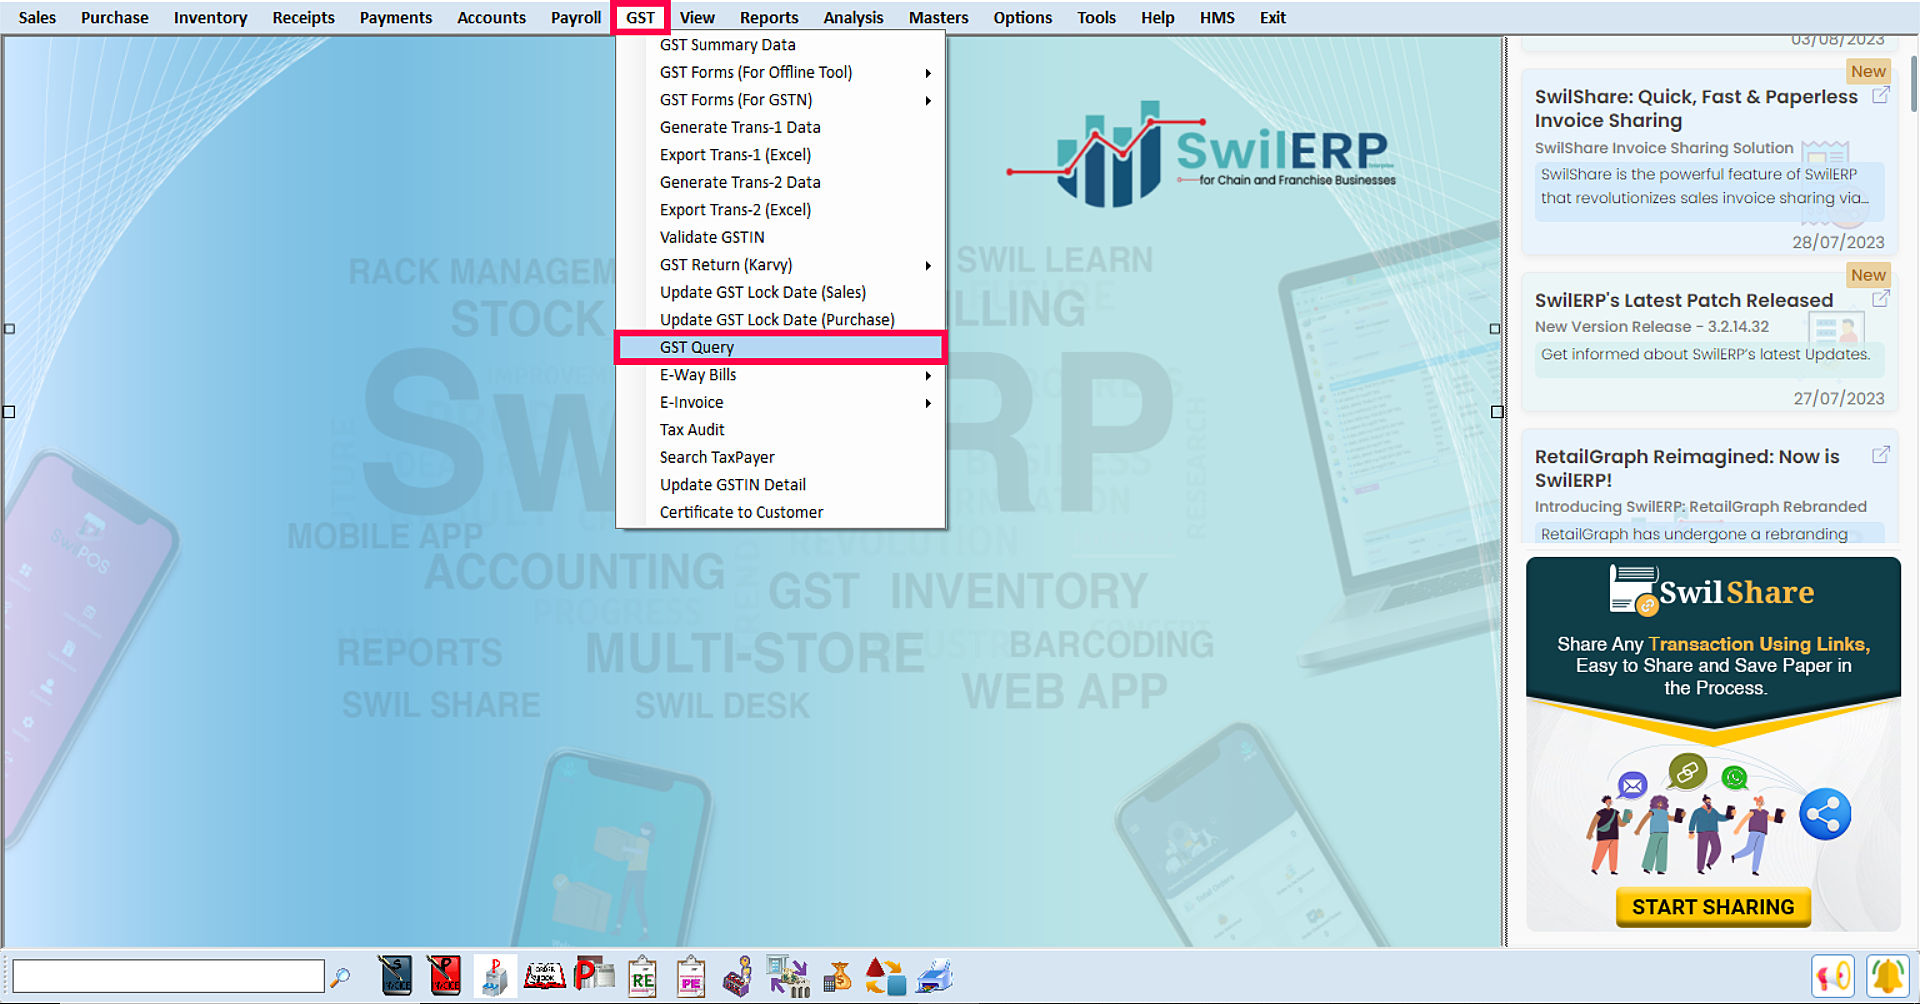Open the Inventory menu
This screenshot has height=1004, width=1920.
210,18
